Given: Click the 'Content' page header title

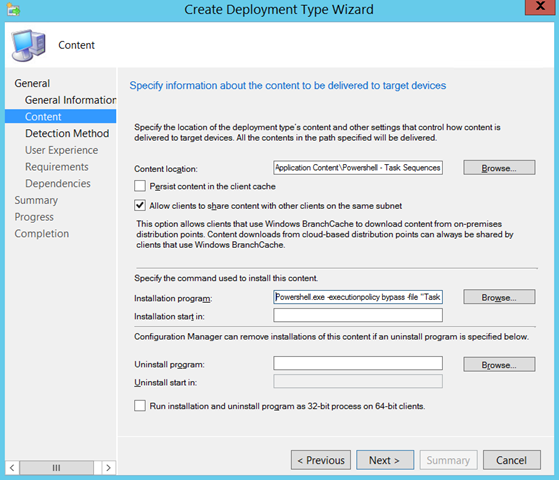Looking at the screenshot, I should tap(77, 45).
